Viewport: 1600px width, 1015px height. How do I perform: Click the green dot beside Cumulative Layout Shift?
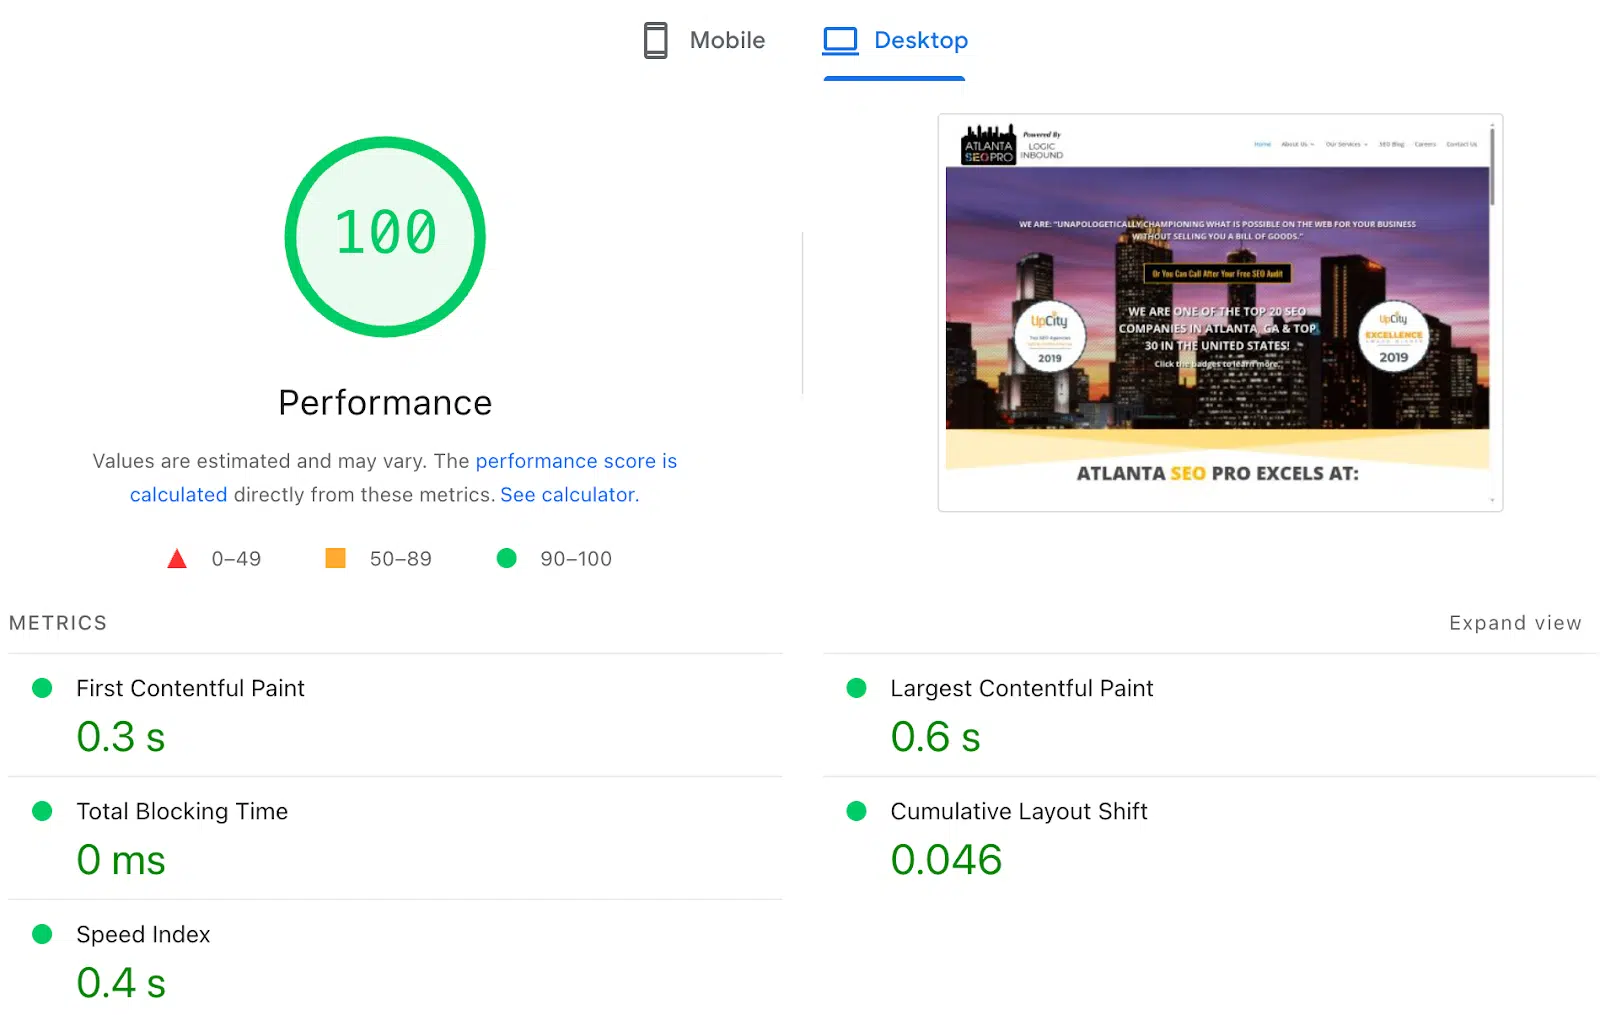pos(856,811)
